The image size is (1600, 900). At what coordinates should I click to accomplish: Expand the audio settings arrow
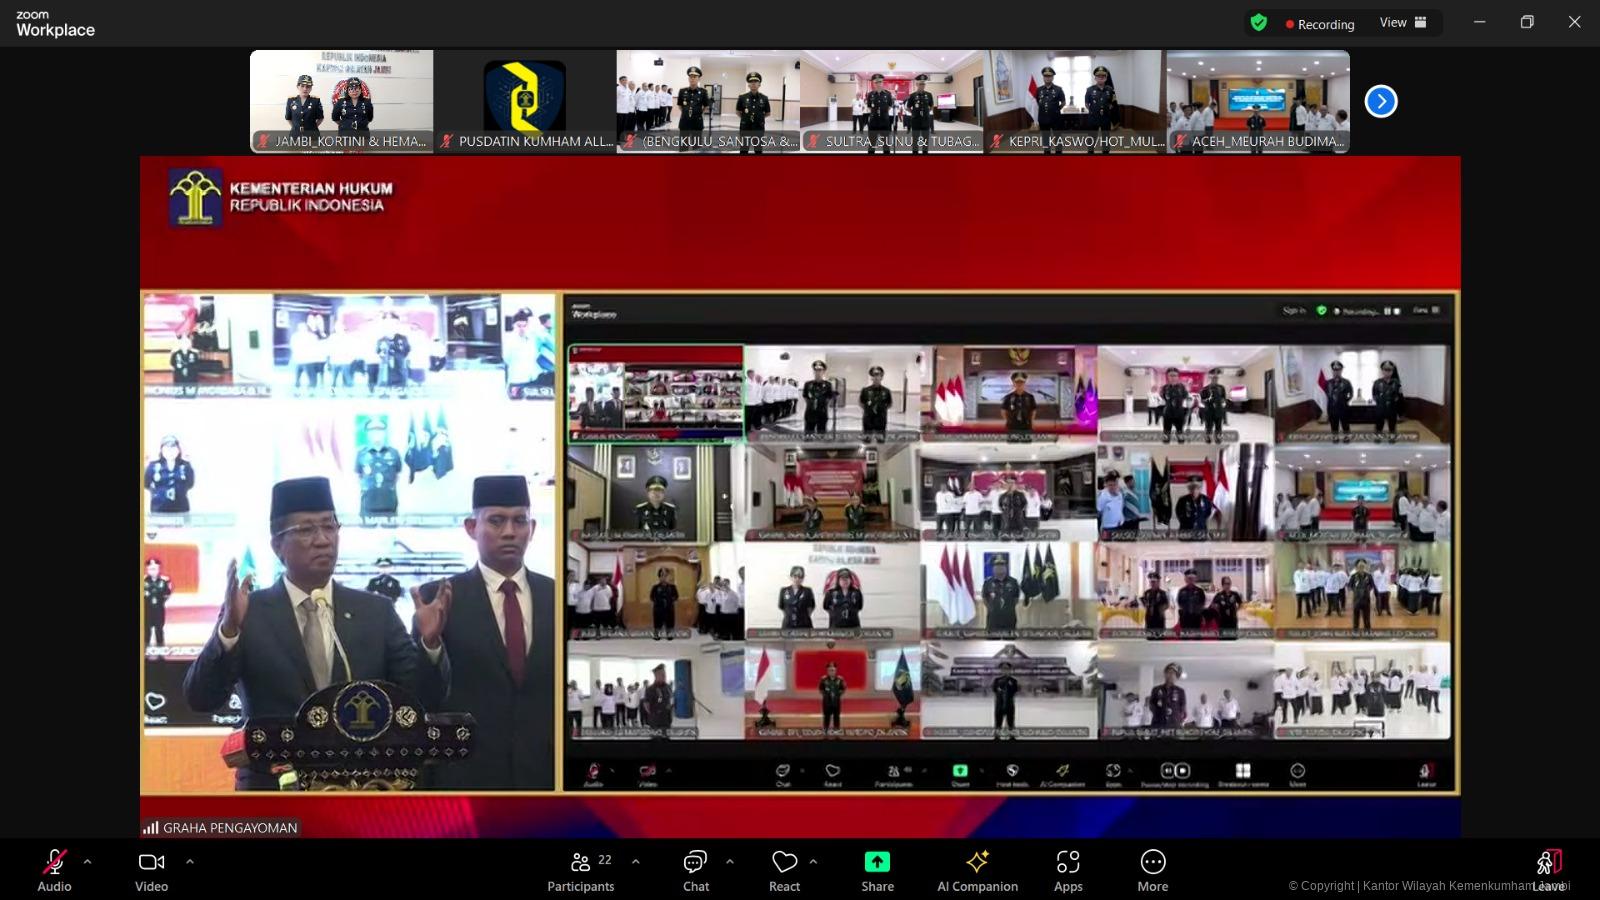tap(88, 861)
